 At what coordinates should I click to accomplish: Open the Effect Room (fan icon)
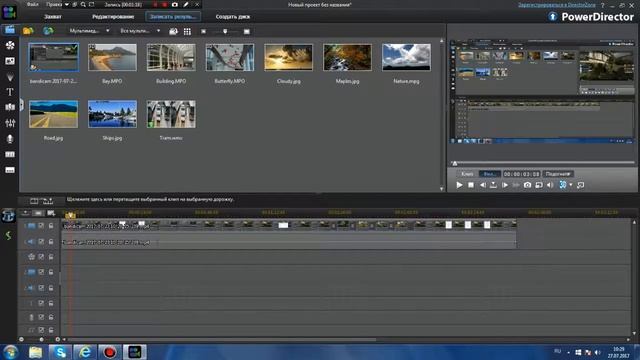[10, 45]
